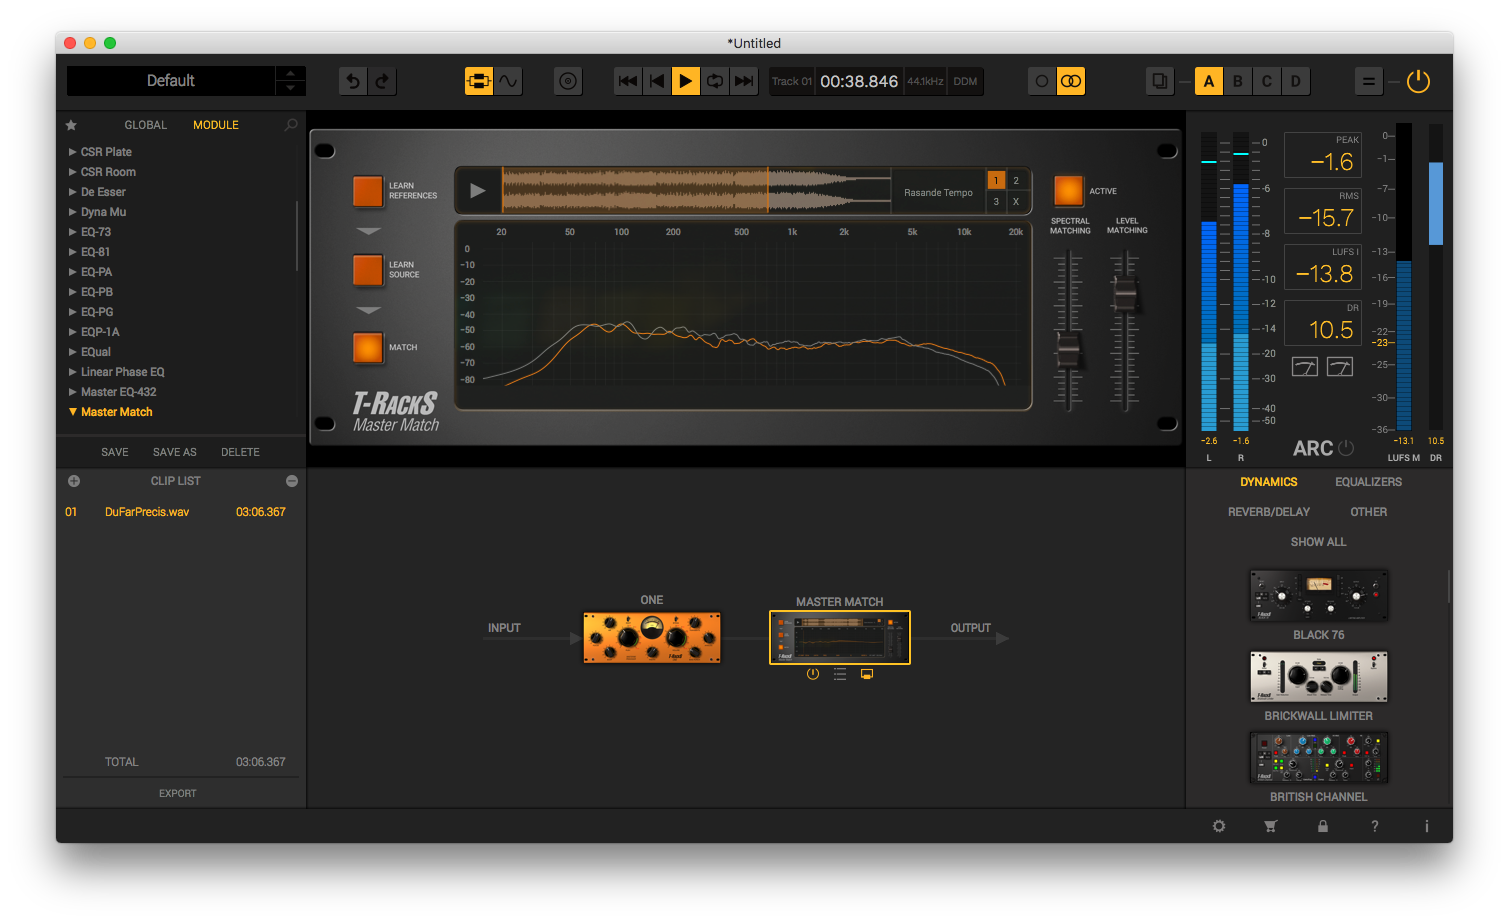1509x923 pixels.
Task: Click the DDM dithering field
Action: pyautogui.click(x=965, y=81)
